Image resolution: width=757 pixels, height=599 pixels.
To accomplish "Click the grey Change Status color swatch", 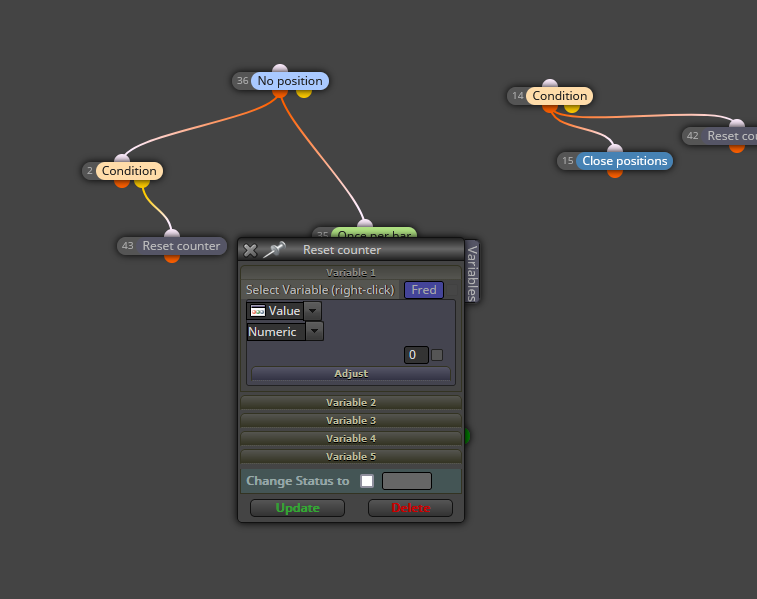I will click(407, 481).
